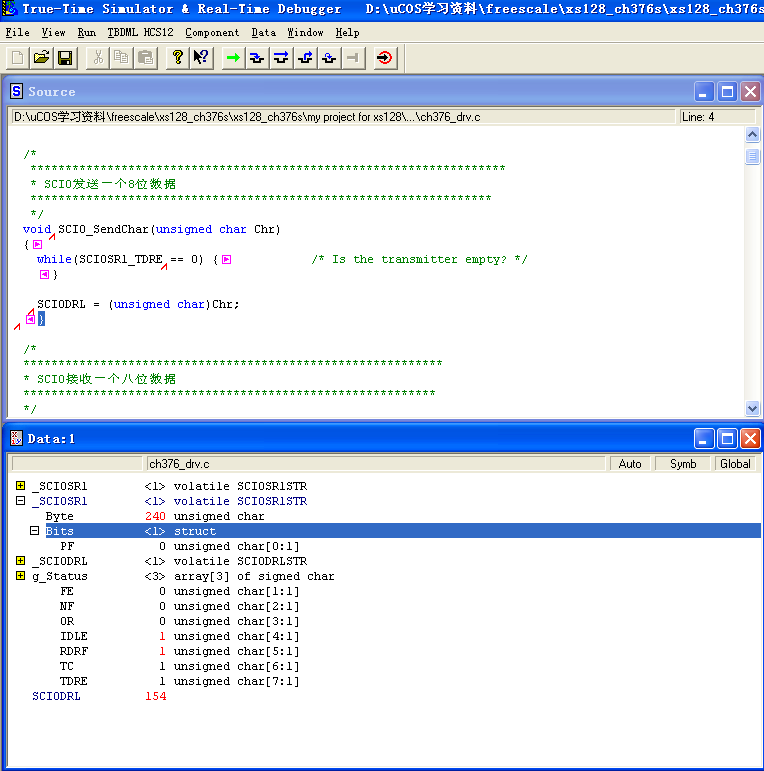Select the SCIODRL 154 row
The image size is (764, 771).
coord(386,696)
